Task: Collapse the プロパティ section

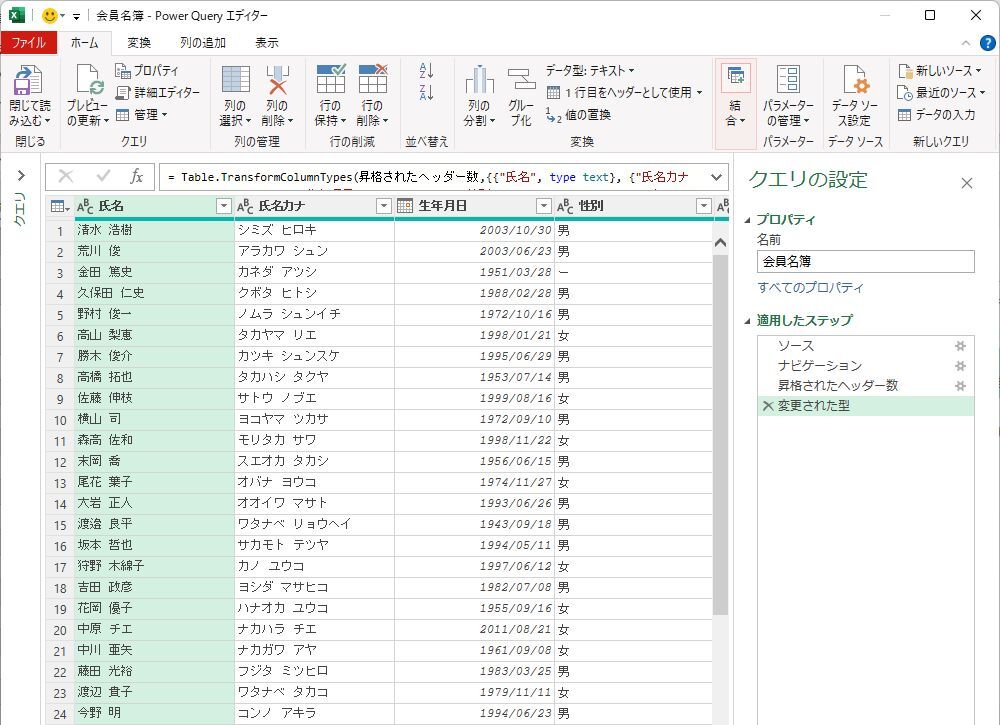Action: (749, 220)
